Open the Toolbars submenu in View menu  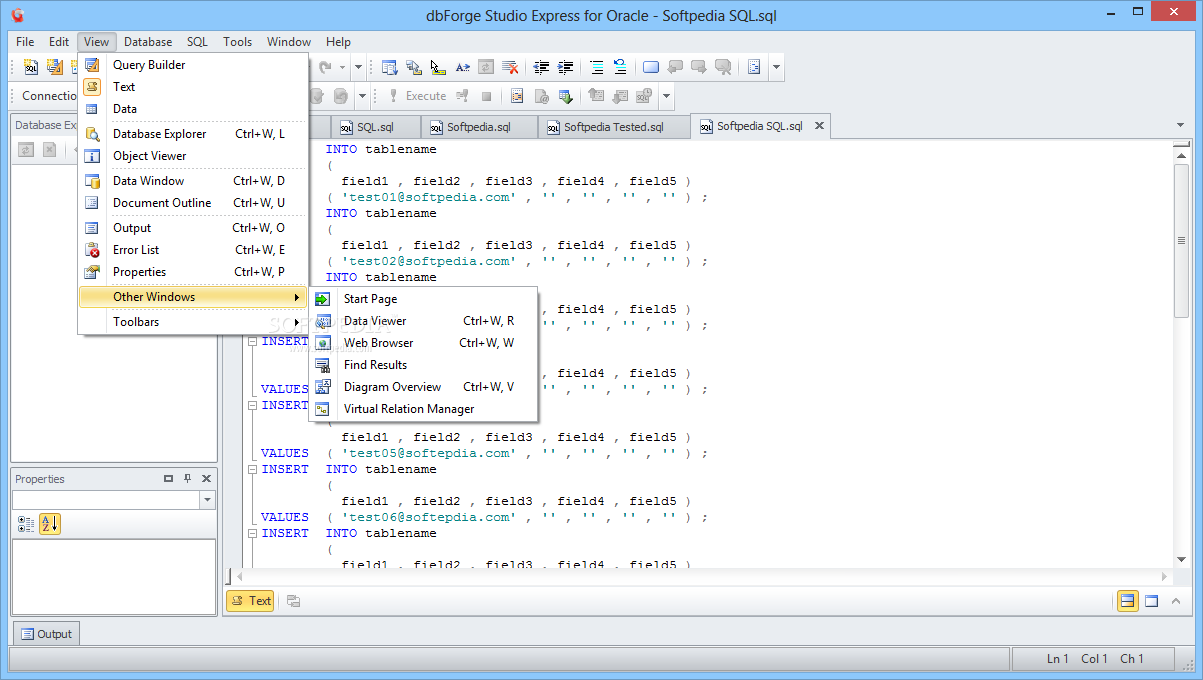click(192, 322)
